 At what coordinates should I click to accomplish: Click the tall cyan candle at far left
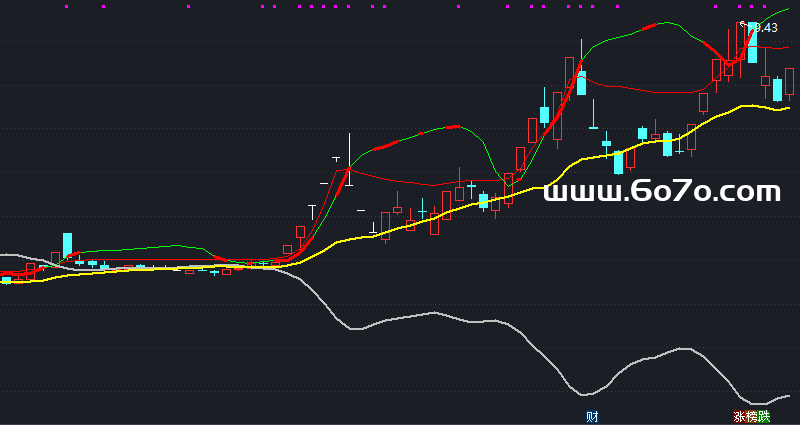tap(68, 245)
